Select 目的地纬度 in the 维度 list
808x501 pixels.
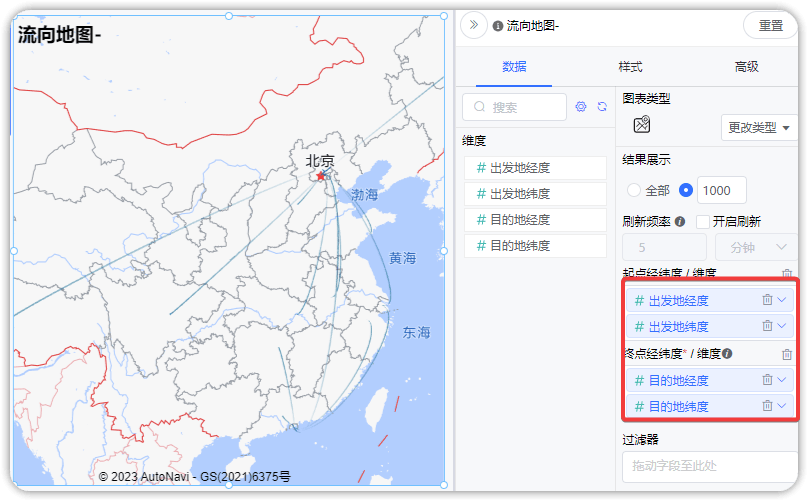(535, 246)
